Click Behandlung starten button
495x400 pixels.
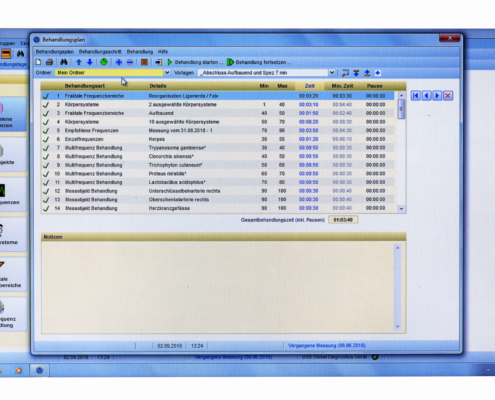tap(195, 62)
